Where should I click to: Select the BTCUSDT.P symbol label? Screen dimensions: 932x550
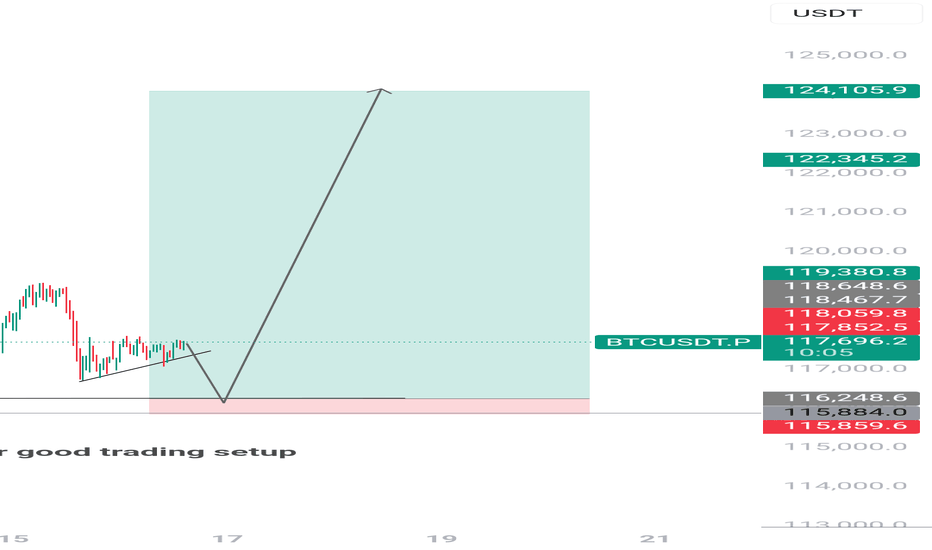pyautogui.click(x=678, y=342)
